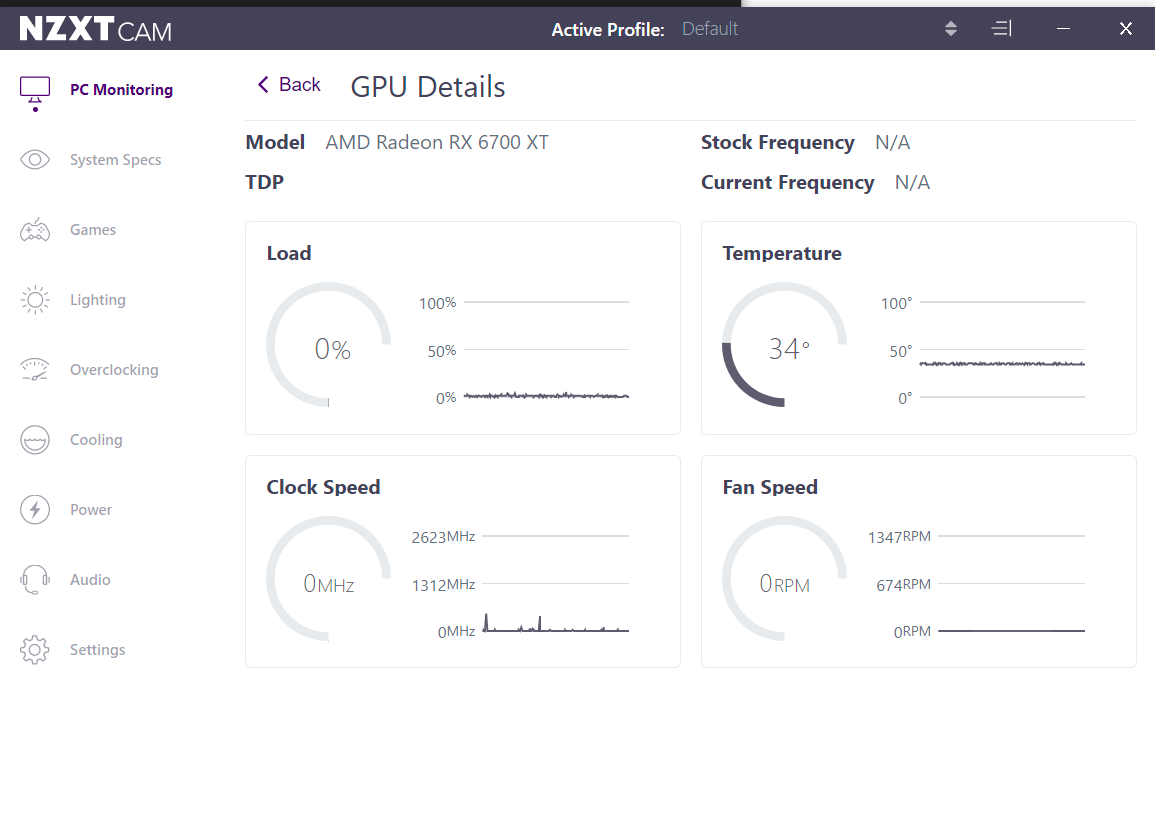Screen dimensions: 1155x831
Task: Click the Cooling icon in sidebar
Action: 35,440
